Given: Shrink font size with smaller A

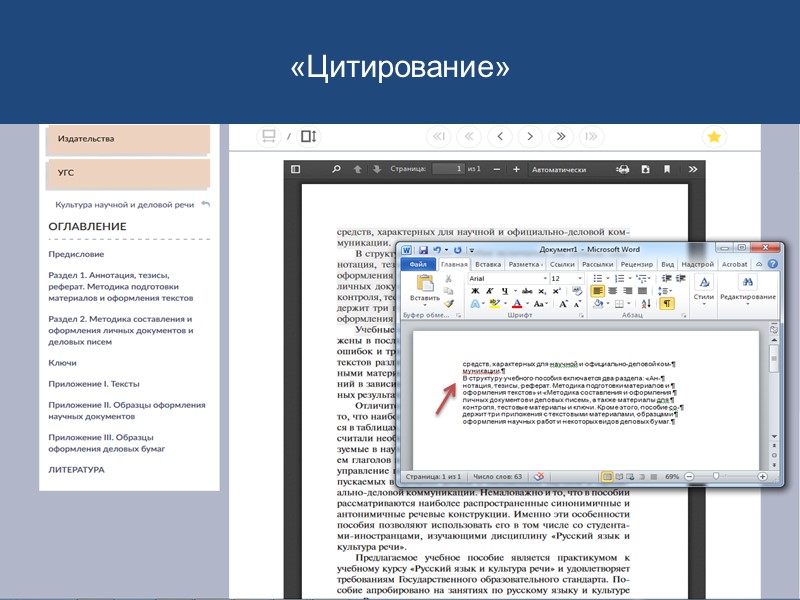Looking at the screenshot, I should [x=578, y=304].
